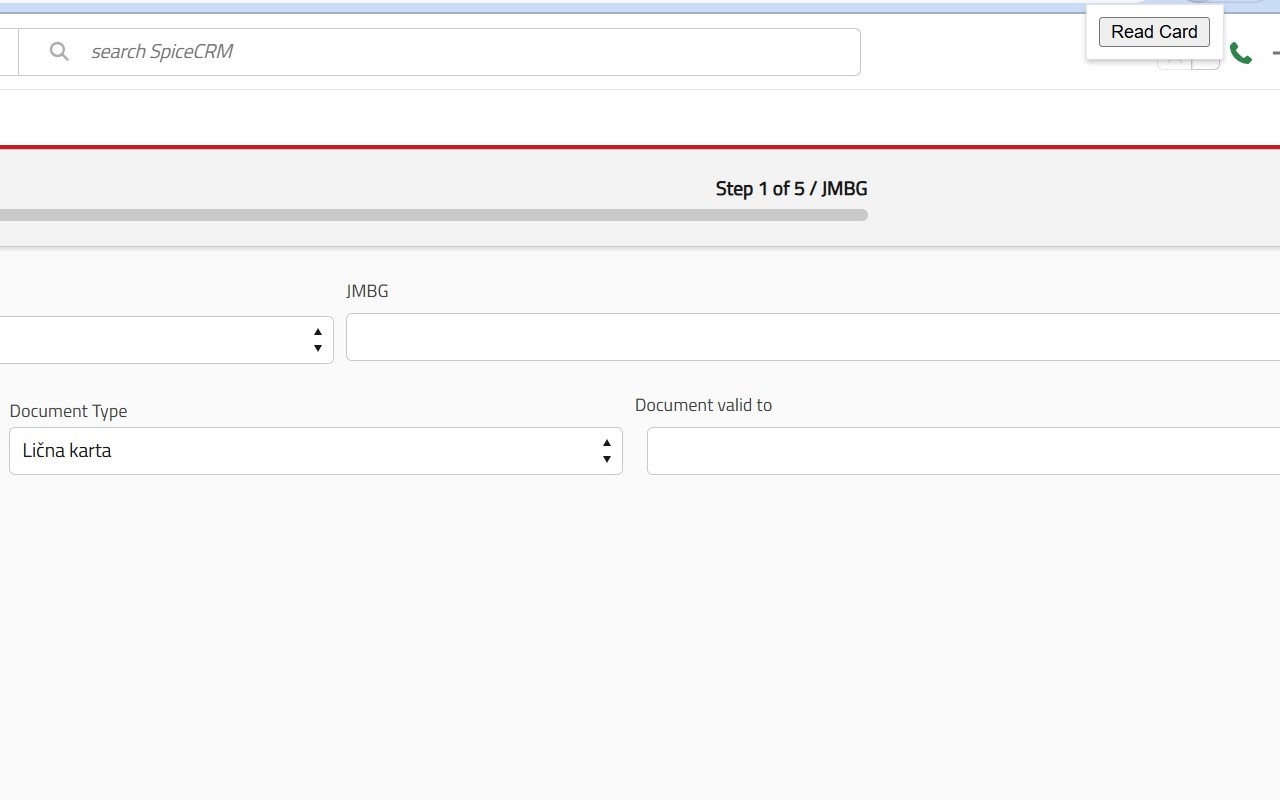
Task: Click the small square button left of phone icon
Action: pyautogui.click(x=1205, y=63)
